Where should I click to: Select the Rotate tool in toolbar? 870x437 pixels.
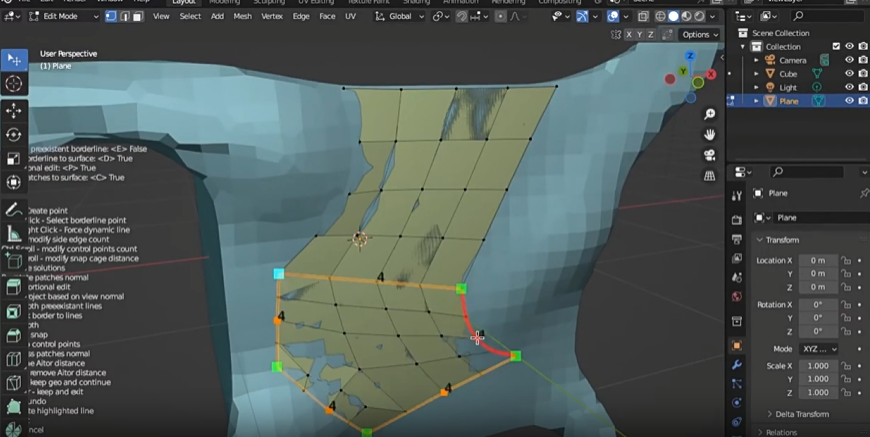tap(14, 135)
